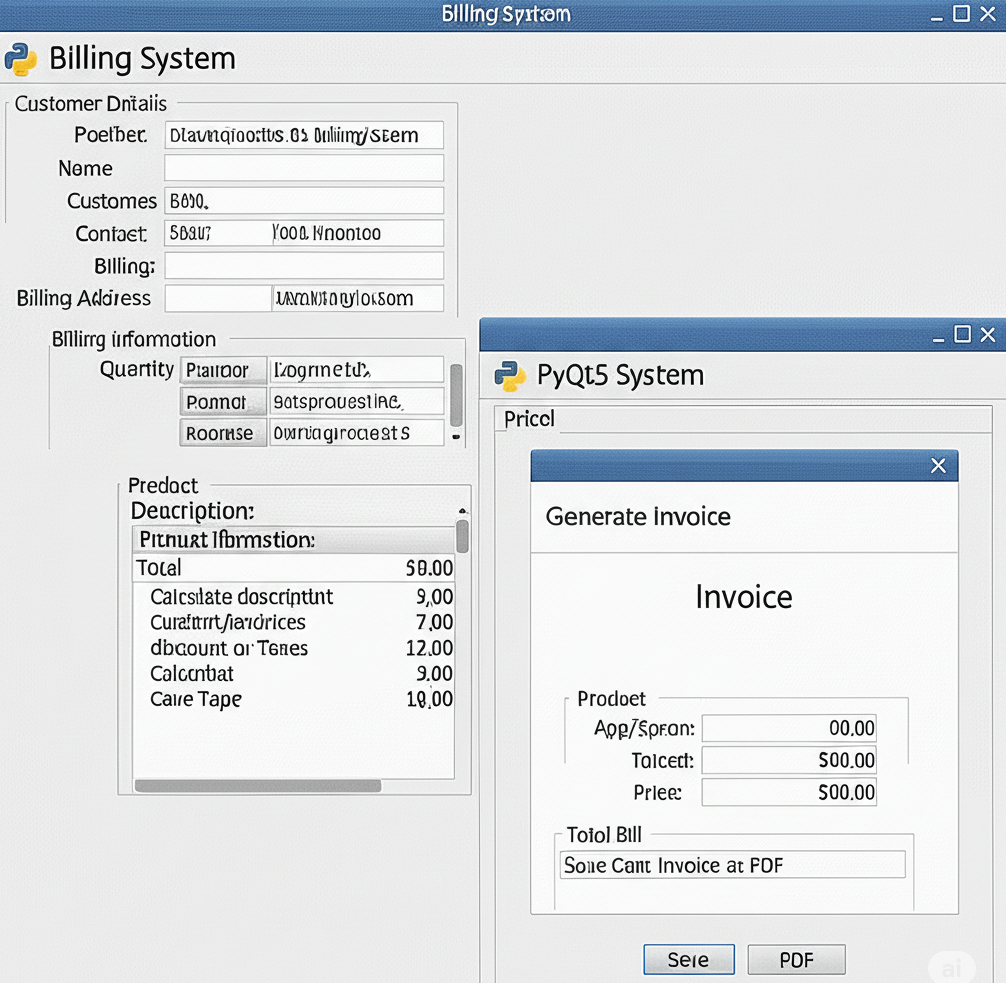Image resolution: width=1006 pixels, height=983 pixels.
Task: Click the Python logo beside Billing System
Action: (x=20, y=59)
